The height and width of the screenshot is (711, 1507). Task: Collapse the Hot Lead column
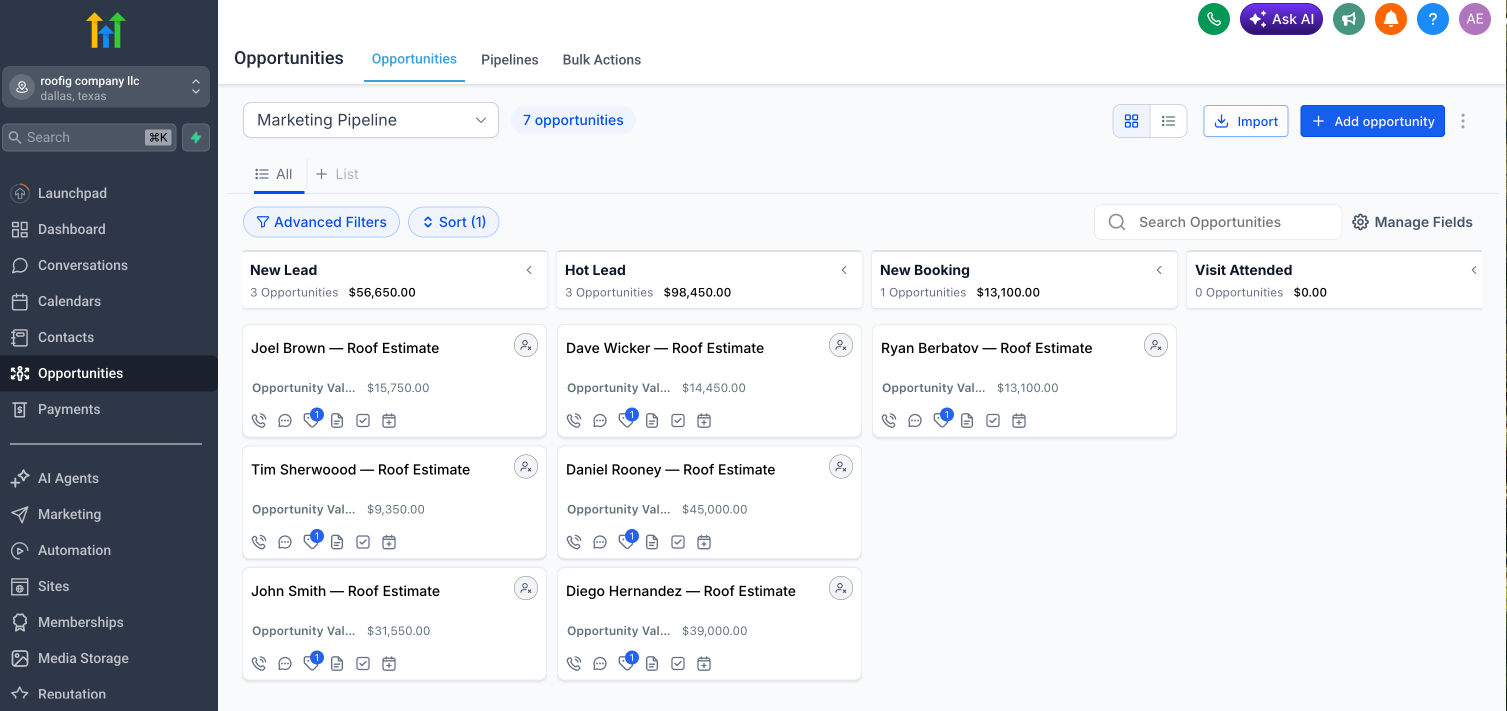click(x=843, y=270)
